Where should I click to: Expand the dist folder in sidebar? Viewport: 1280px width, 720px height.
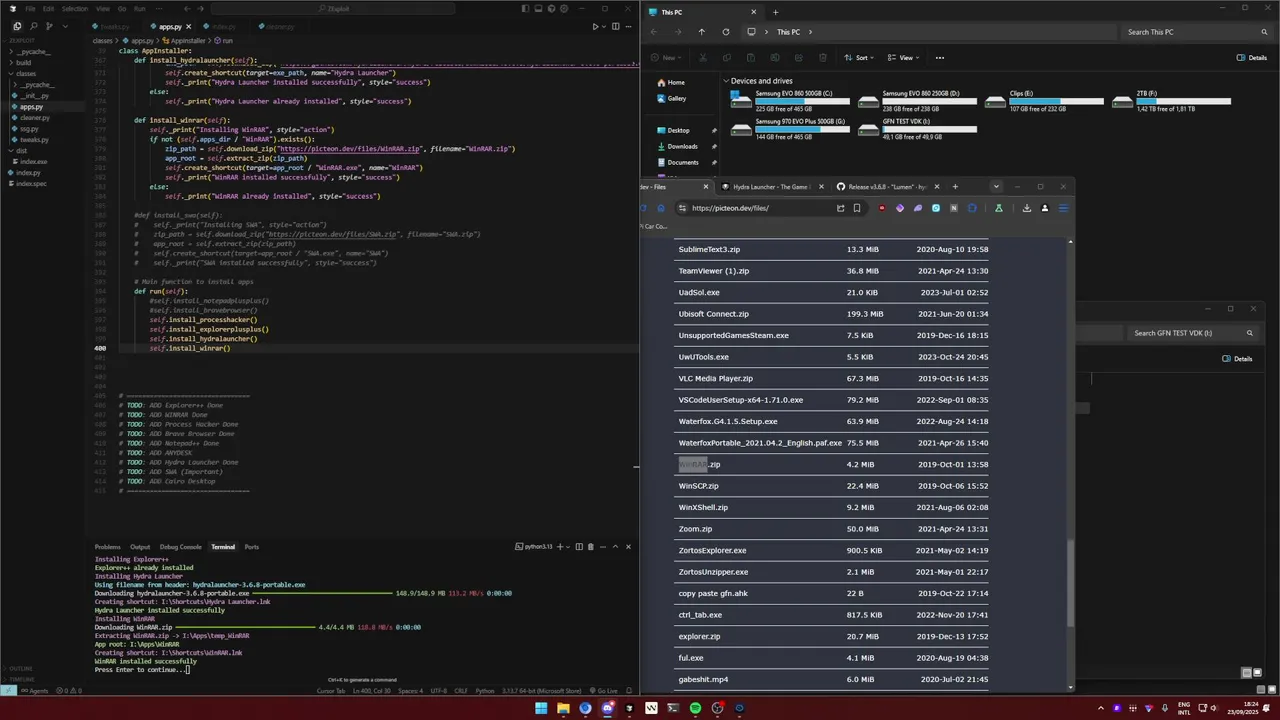click(x=22, y=151)
